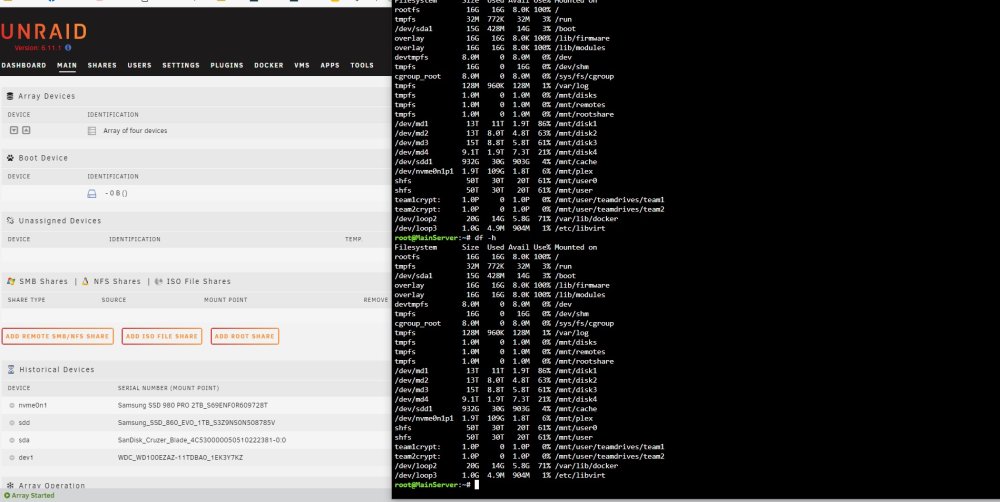1000x502 pixels.
Task: Click the 'Array Devices' section title
Action: click(x=47, y=96)
